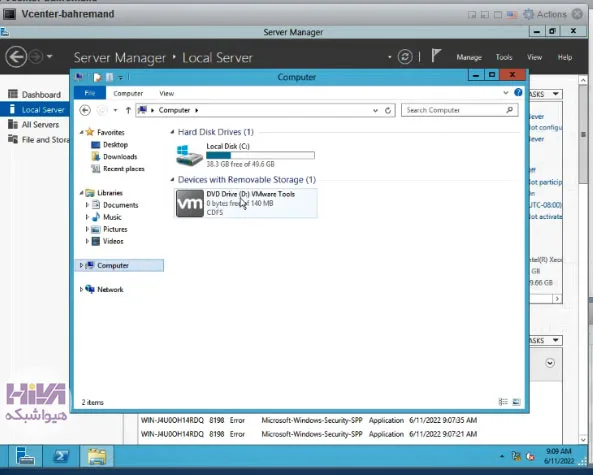Viewport: 593px width, 475px height.
Task: Open recent locations dropdown next to forward arrow
Action: [x=115, y=110]
